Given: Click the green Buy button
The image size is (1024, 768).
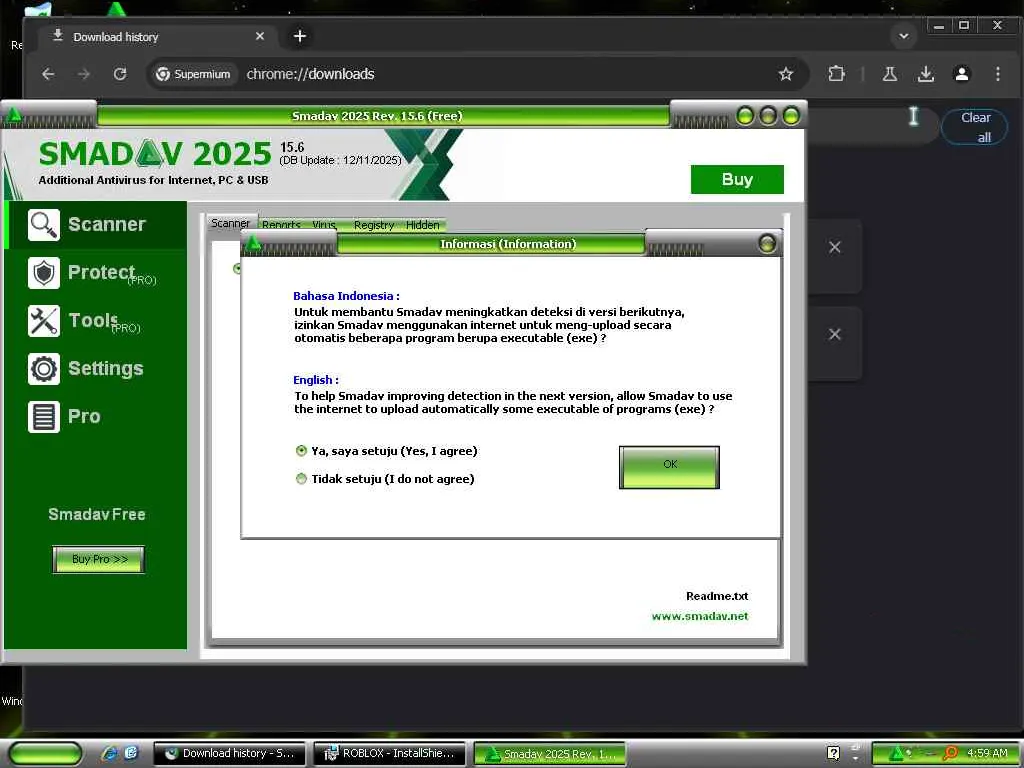Looking at the screenshot, I should [737, 179].
